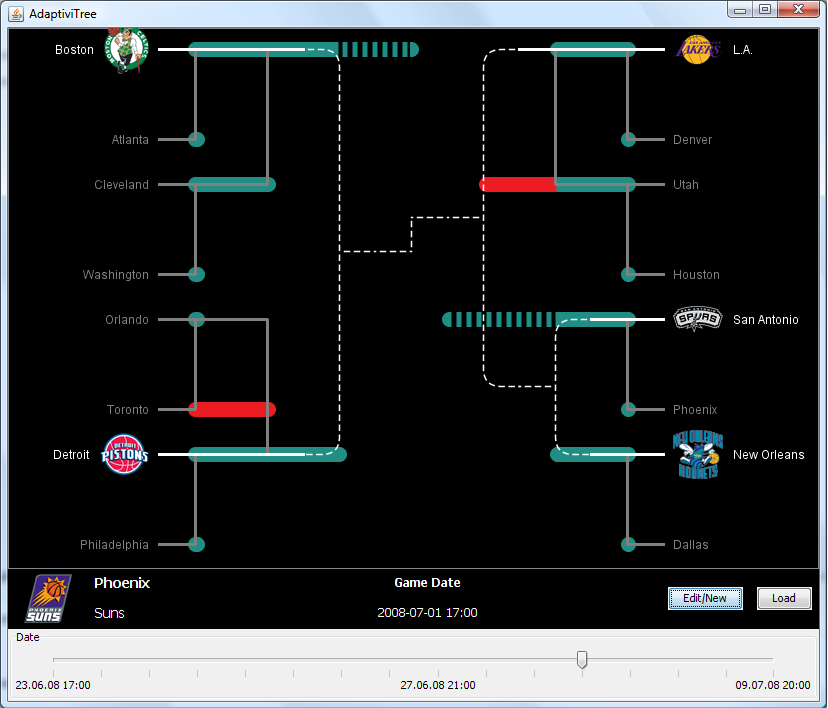Click the slider start label 23.06.08 17:00
The width and height of the screenshot is (828, 708).
coord(53,685)
